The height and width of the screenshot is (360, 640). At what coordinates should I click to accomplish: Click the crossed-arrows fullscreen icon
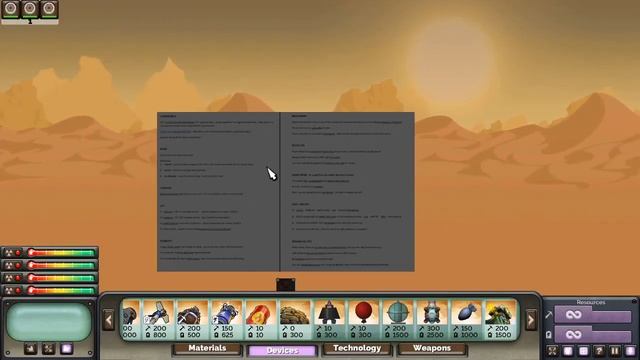[x=552, y=351]
